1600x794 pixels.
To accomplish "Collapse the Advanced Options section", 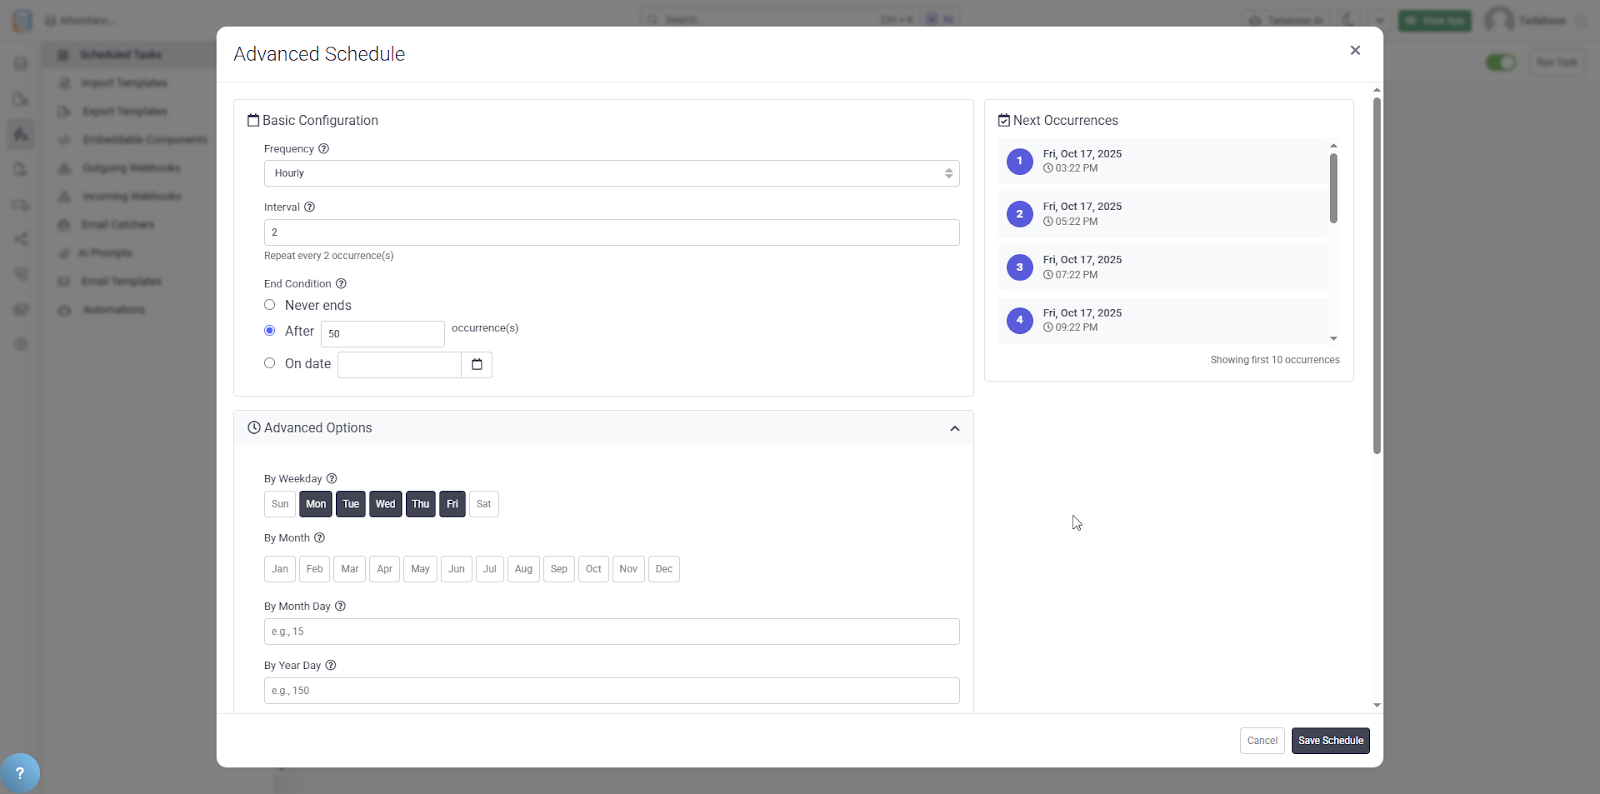I will tap(954, 429).
